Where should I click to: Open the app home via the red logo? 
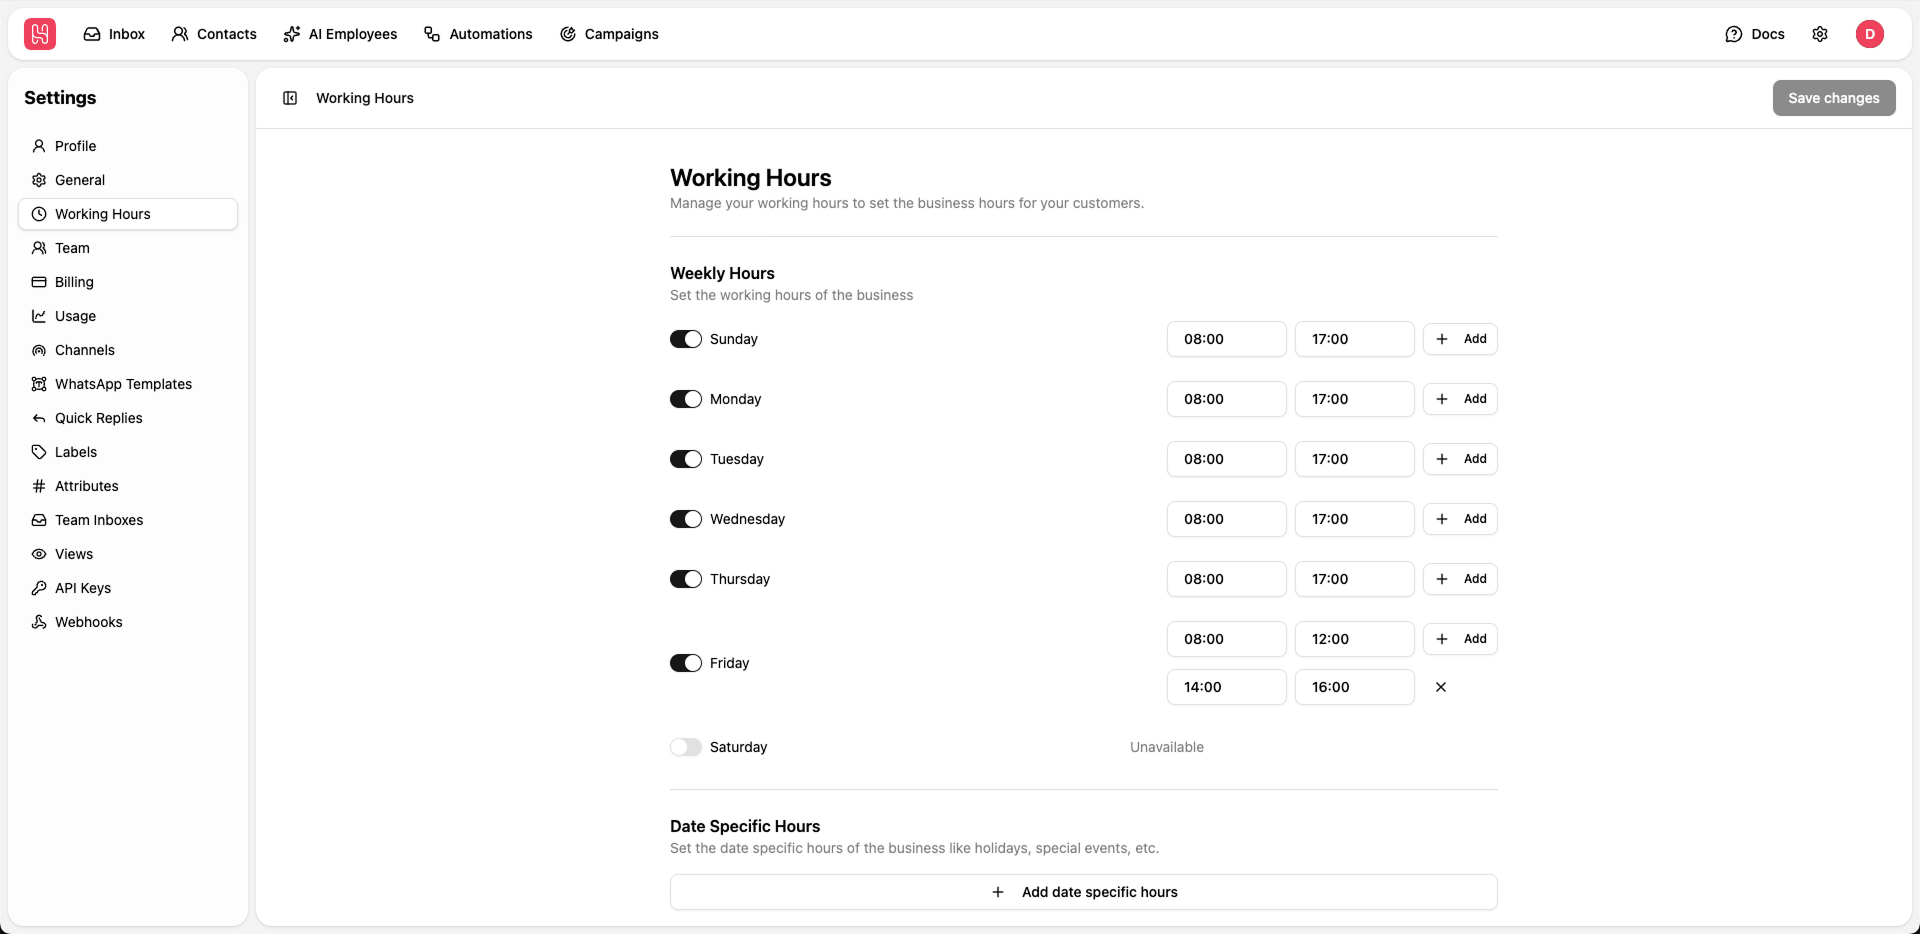[x=39, y=33]
